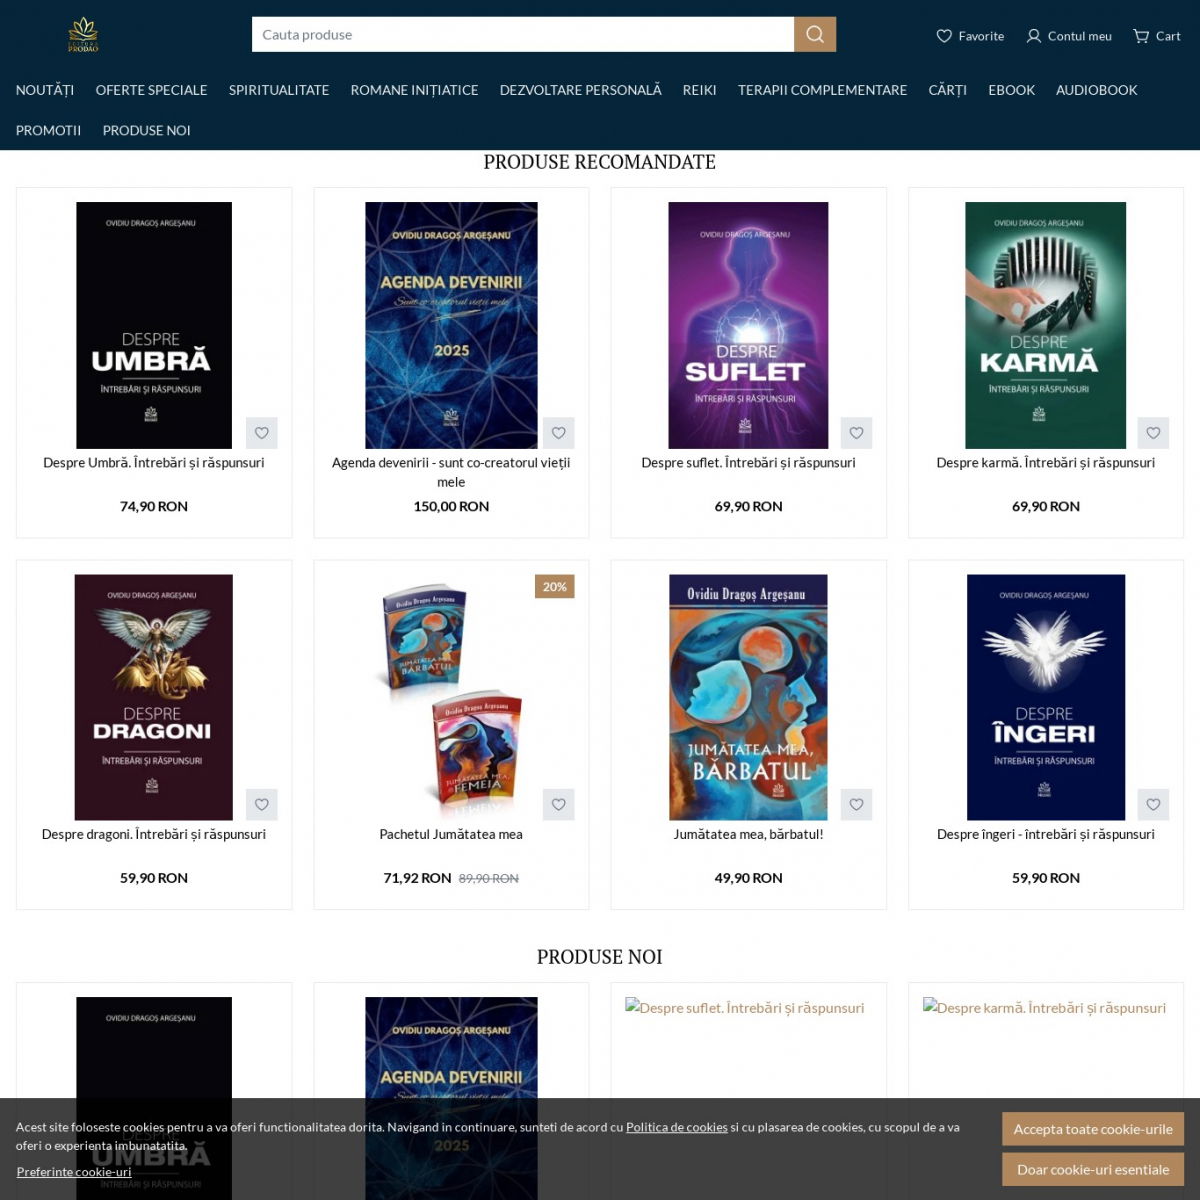Open EBOOK menu
The width and height of the screenshot is (1200, 1200).
1012,90
